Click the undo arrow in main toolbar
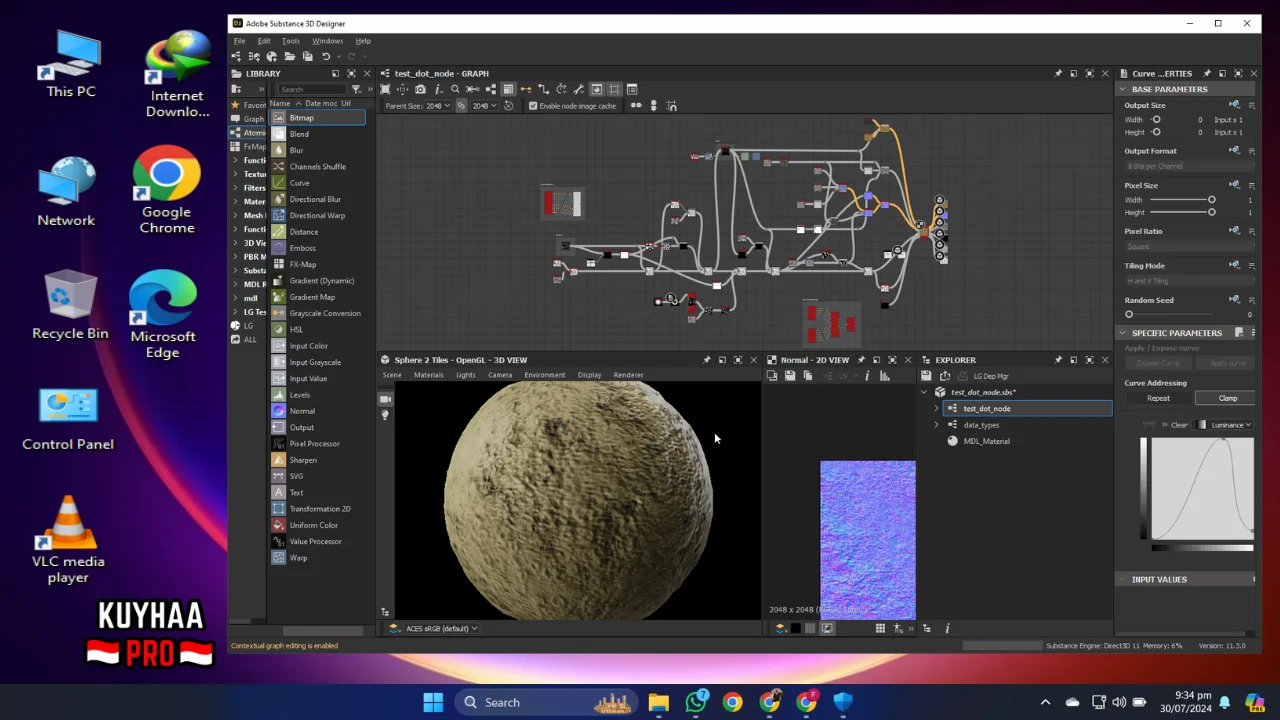 pos(326,56)
